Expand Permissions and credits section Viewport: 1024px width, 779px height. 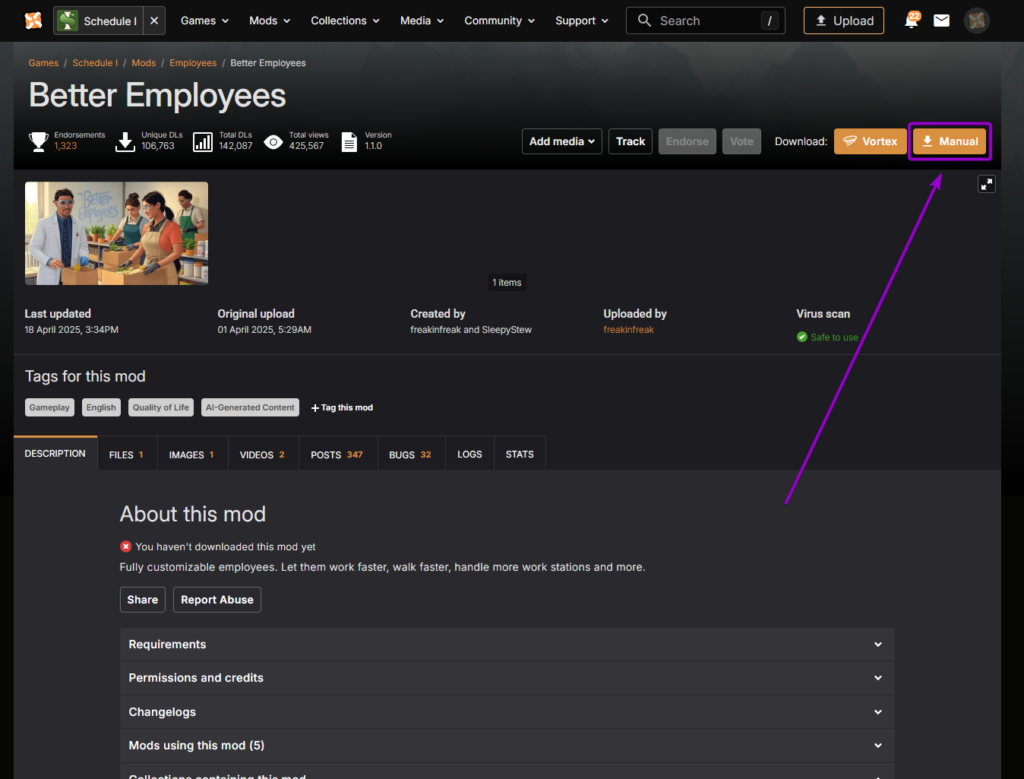tap(507, 678)
